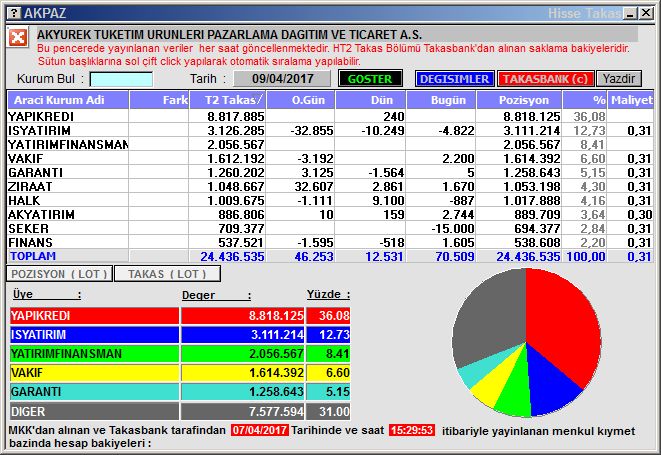Sort by T2 Takas column header

click(228, 100)
